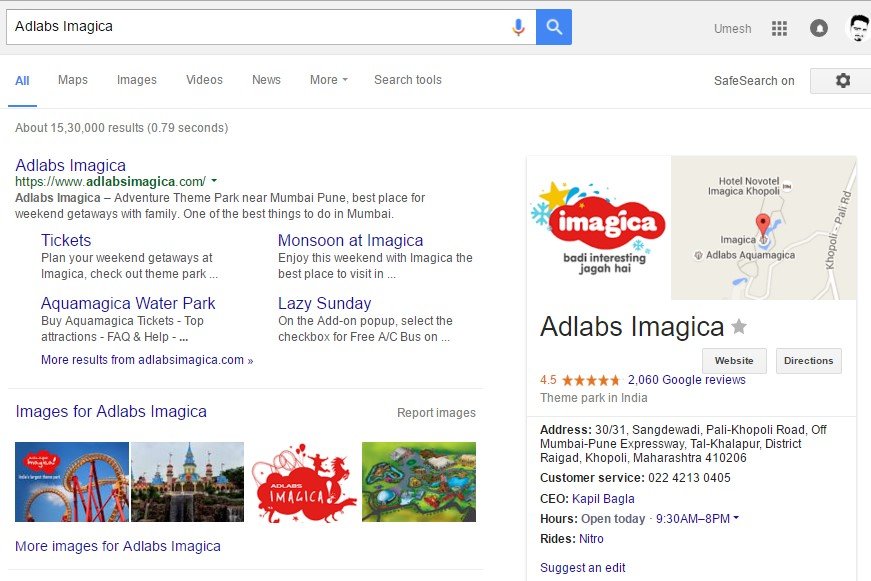Click the voice search microphone icon
The height and width of the screenshot is (581, 871).
(518, 27)
